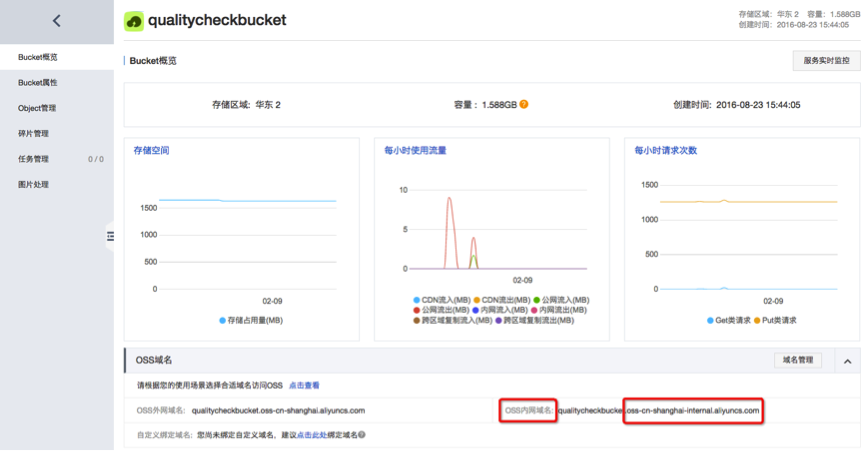Collapse the OSS域名 section chevron
The width and height of the screenshot is (866, 451).
[847, 361]
